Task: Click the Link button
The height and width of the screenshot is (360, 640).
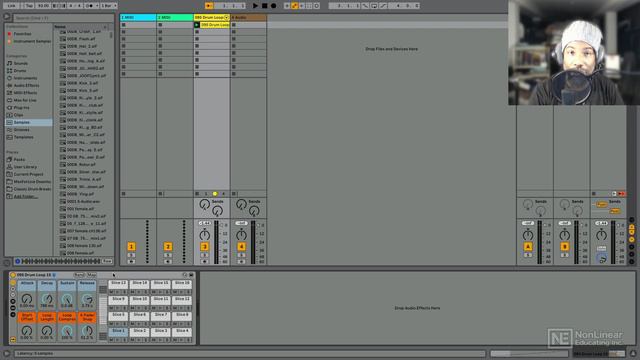Action: (11, 6)
